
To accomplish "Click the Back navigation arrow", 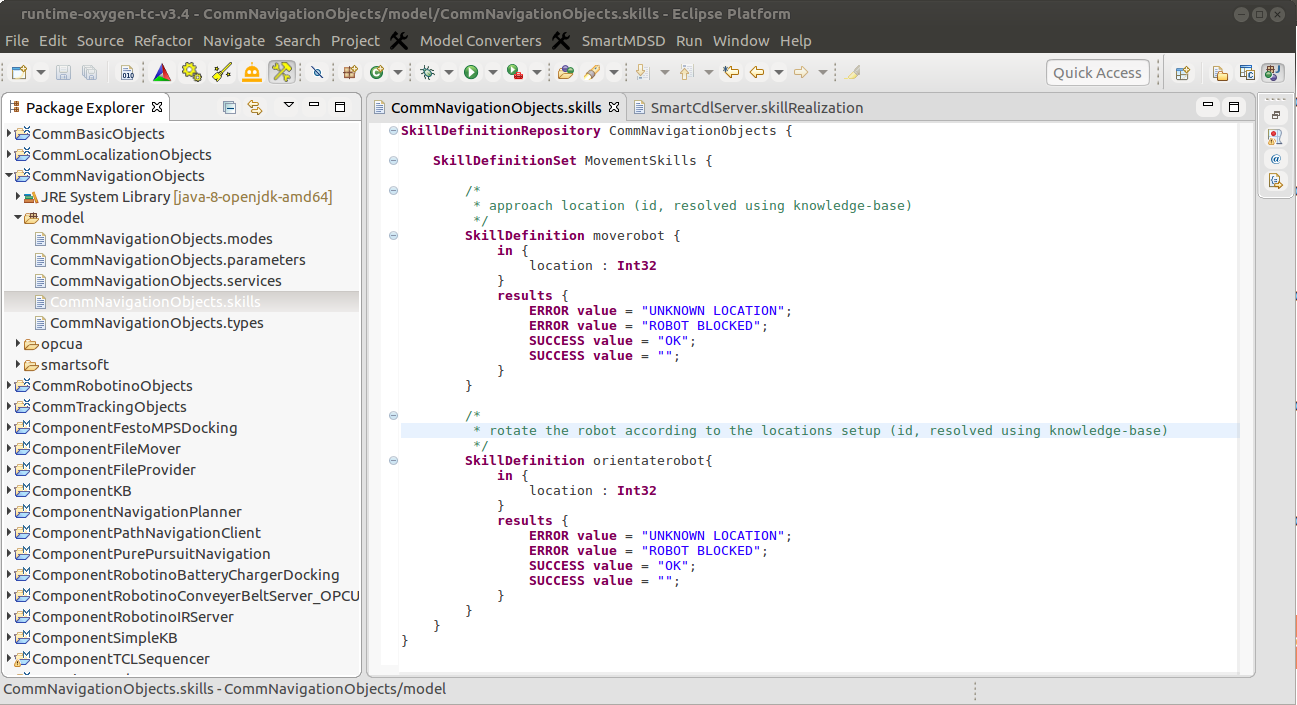I will tap(757, 72).
